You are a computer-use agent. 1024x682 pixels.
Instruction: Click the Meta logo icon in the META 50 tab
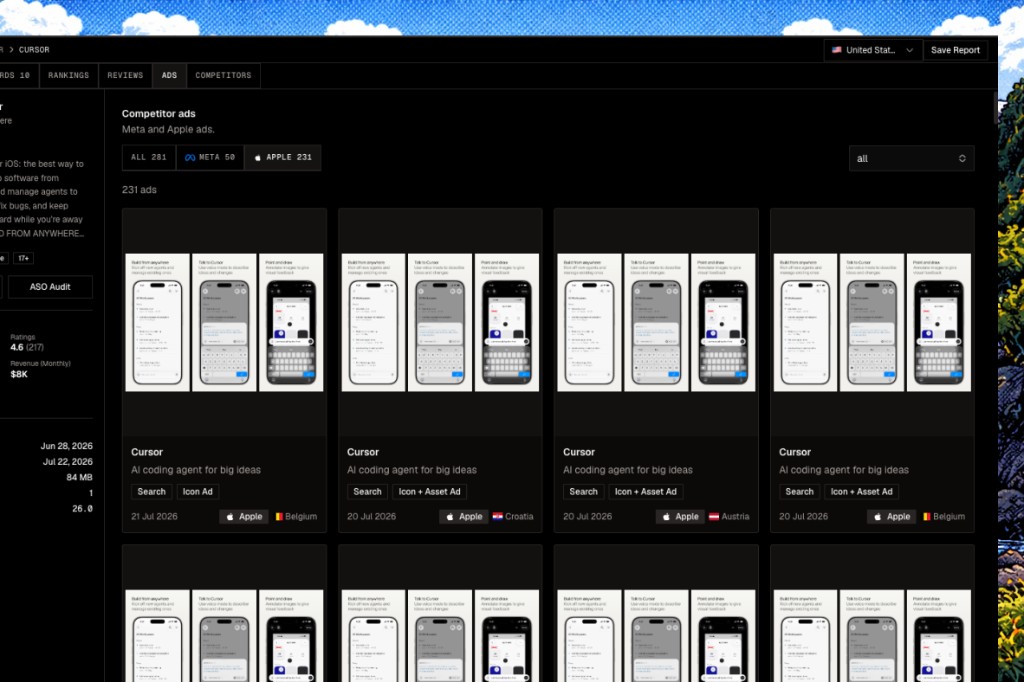190,157
